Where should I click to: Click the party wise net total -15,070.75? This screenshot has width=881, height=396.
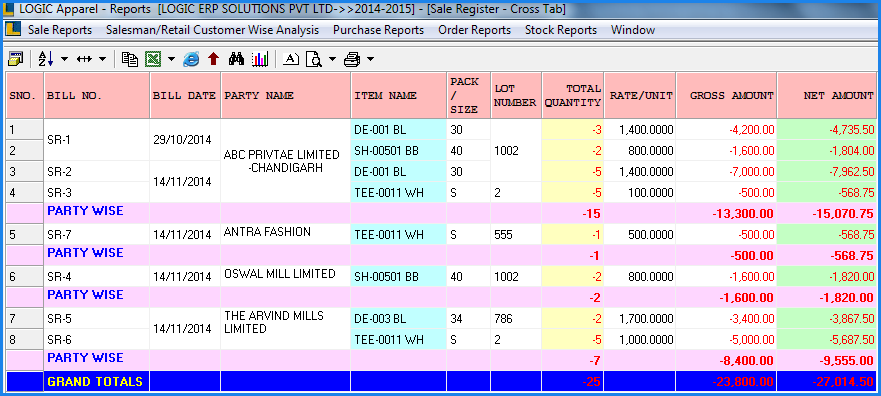coord(826,213)
